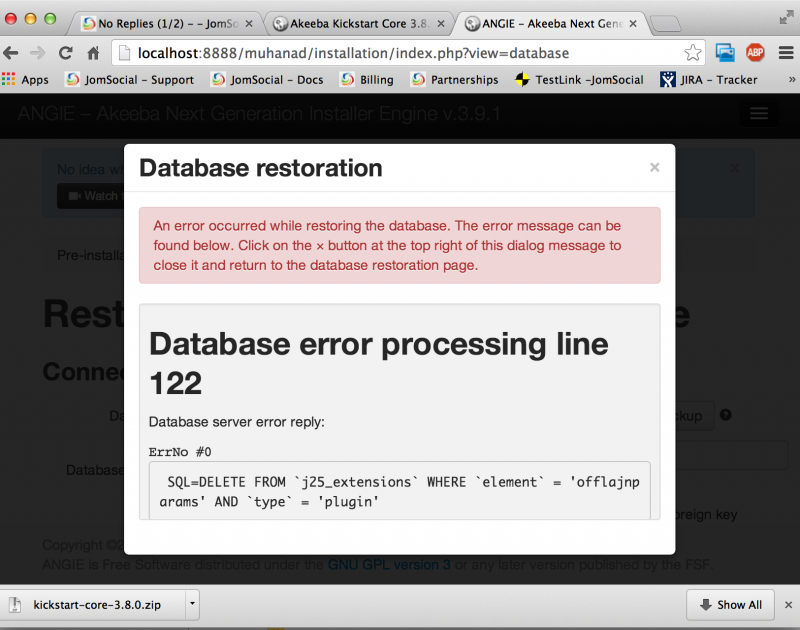Click the browser forward arrow
The height and width of the screenshot is (630, 800).
pos(38,53)
